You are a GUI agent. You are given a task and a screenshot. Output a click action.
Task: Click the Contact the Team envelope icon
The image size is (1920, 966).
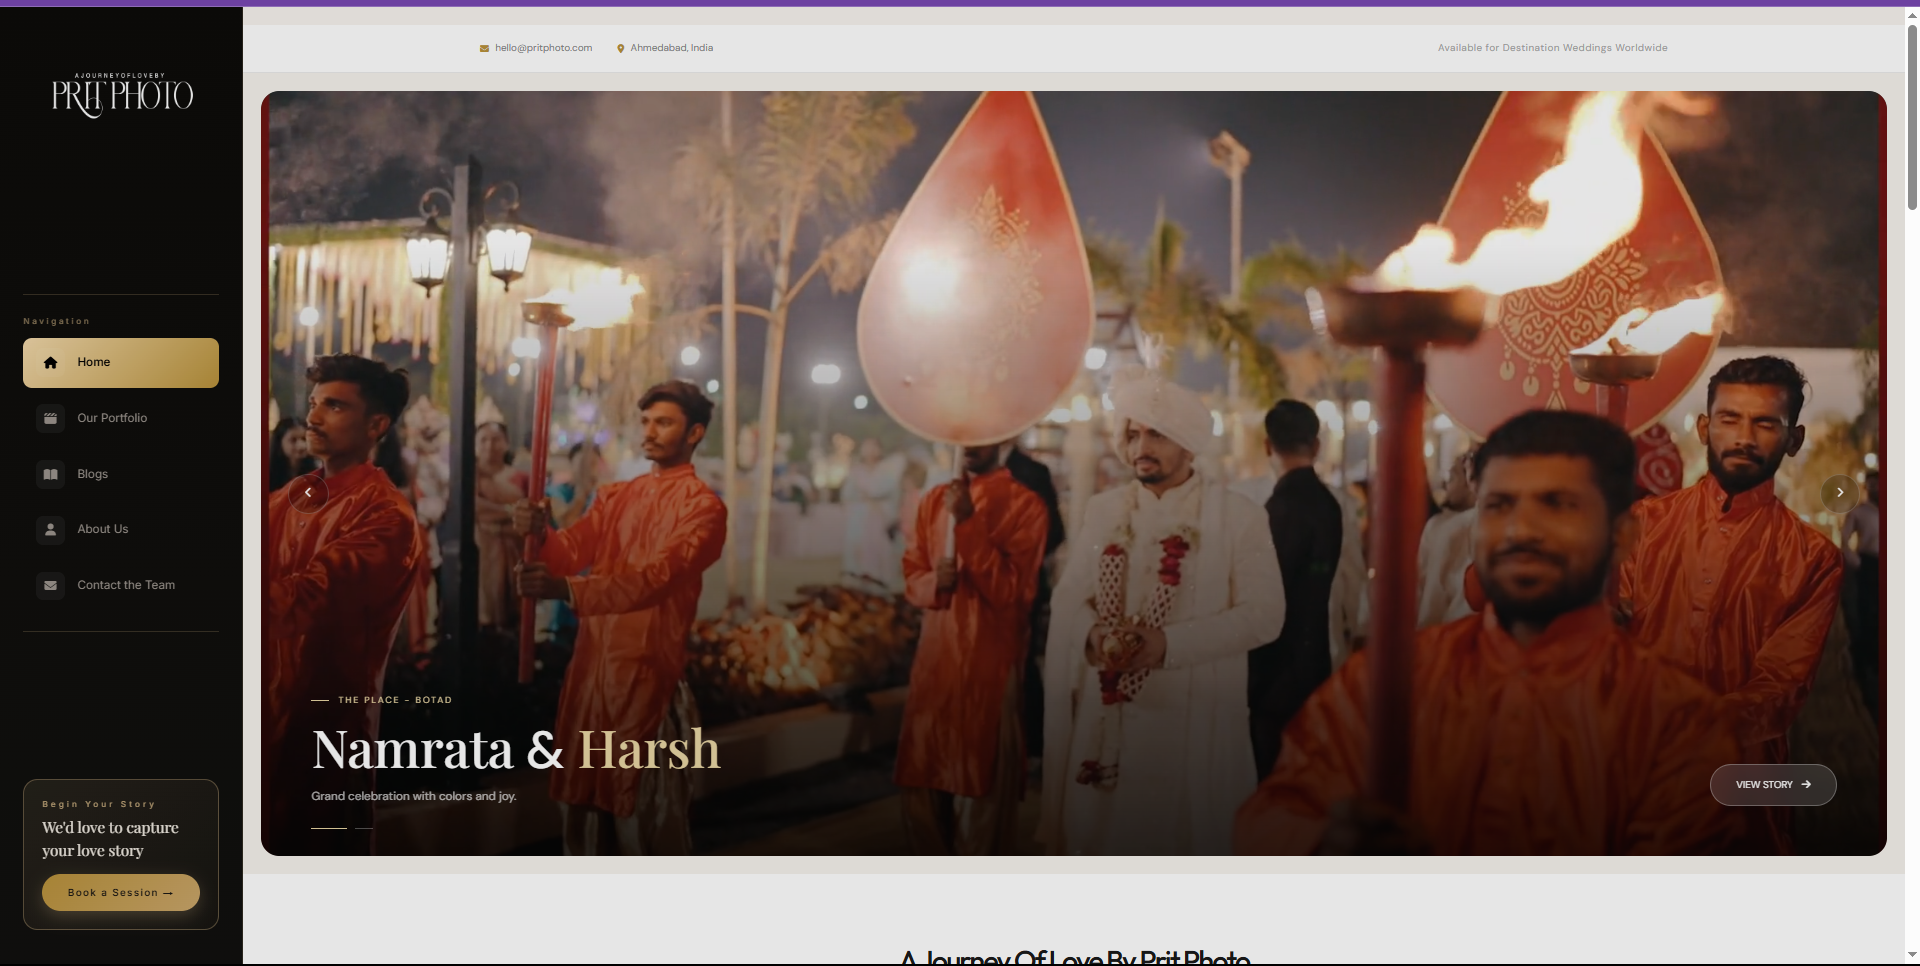(x=50, y=585)
